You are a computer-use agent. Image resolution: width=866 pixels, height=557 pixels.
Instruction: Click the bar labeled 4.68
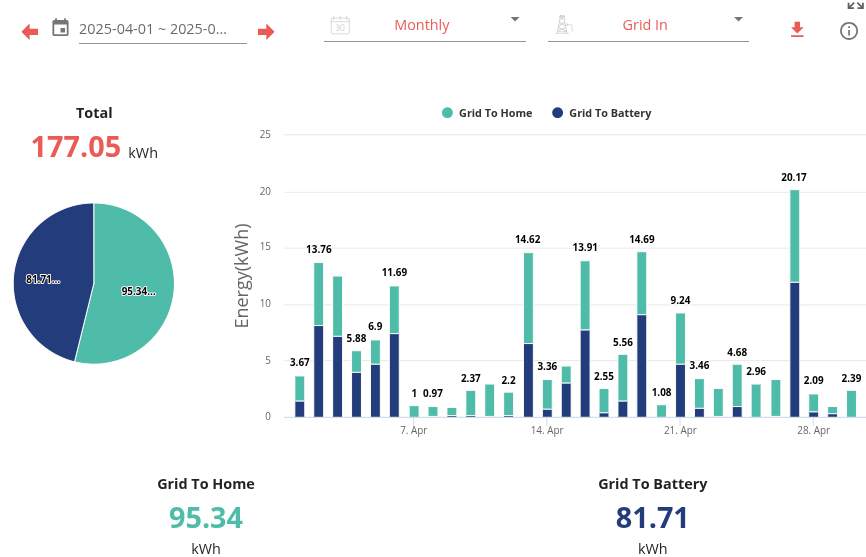(x=737, y=391)
